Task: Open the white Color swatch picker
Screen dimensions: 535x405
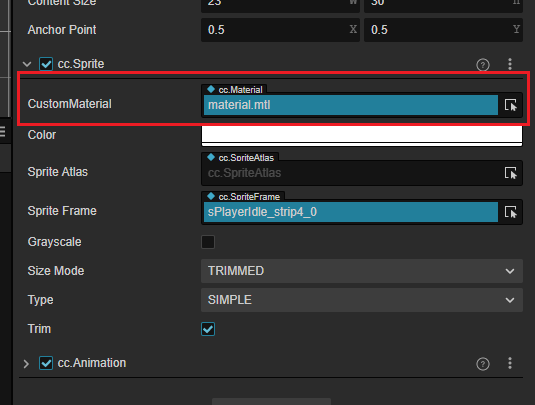Action: click(x=362, y=136)
